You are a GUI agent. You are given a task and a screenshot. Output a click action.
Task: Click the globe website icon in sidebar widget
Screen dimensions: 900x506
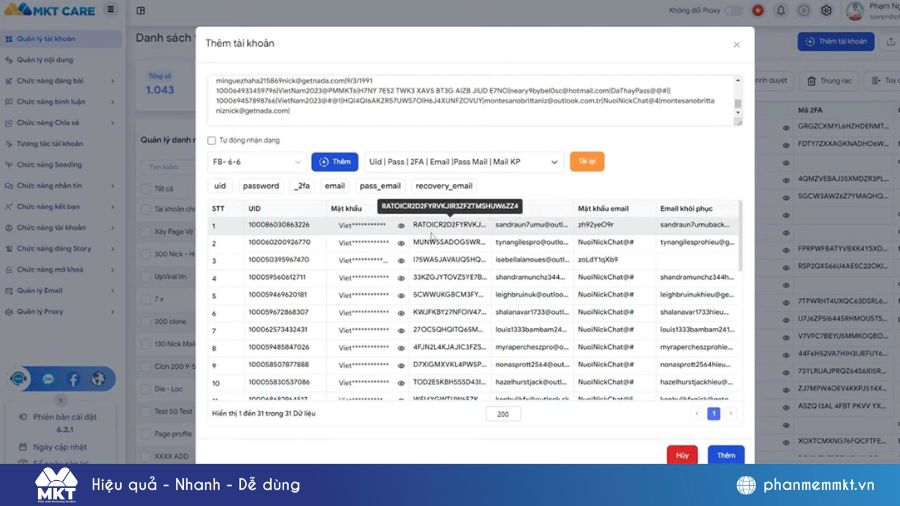click(x=98, y=379)
